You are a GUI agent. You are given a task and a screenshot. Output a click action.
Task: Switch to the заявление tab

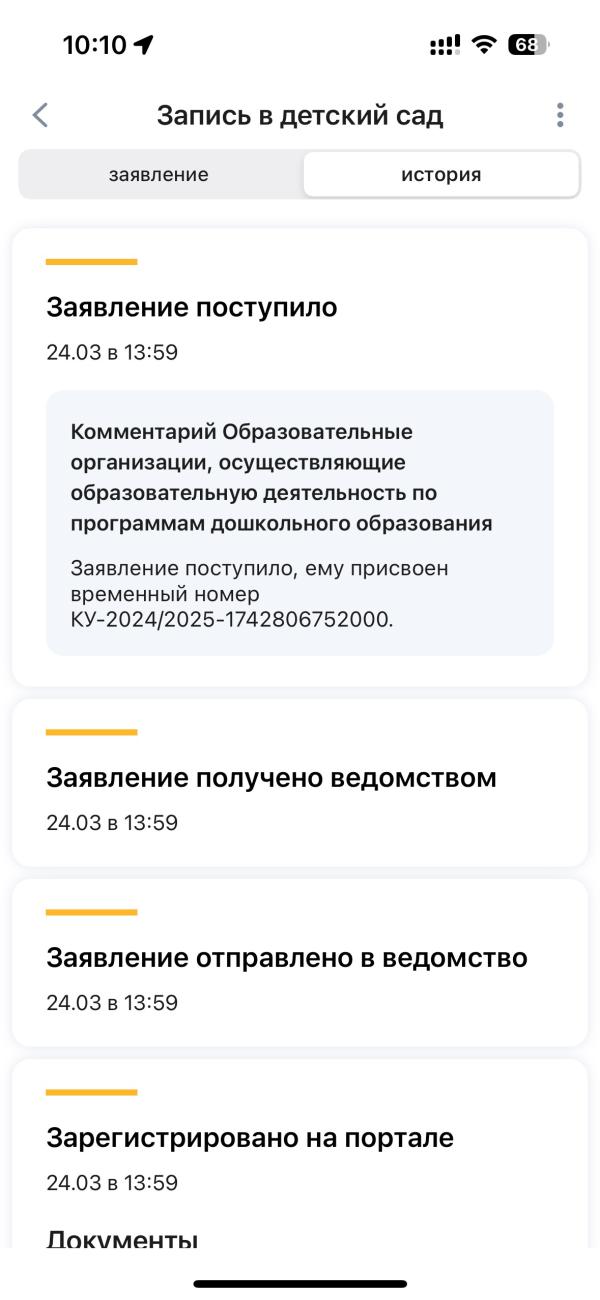click(159, 175)
